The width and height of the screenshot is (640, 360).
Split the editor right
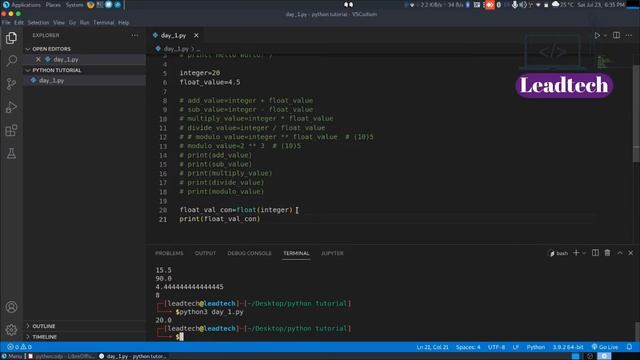click(616, 36)
